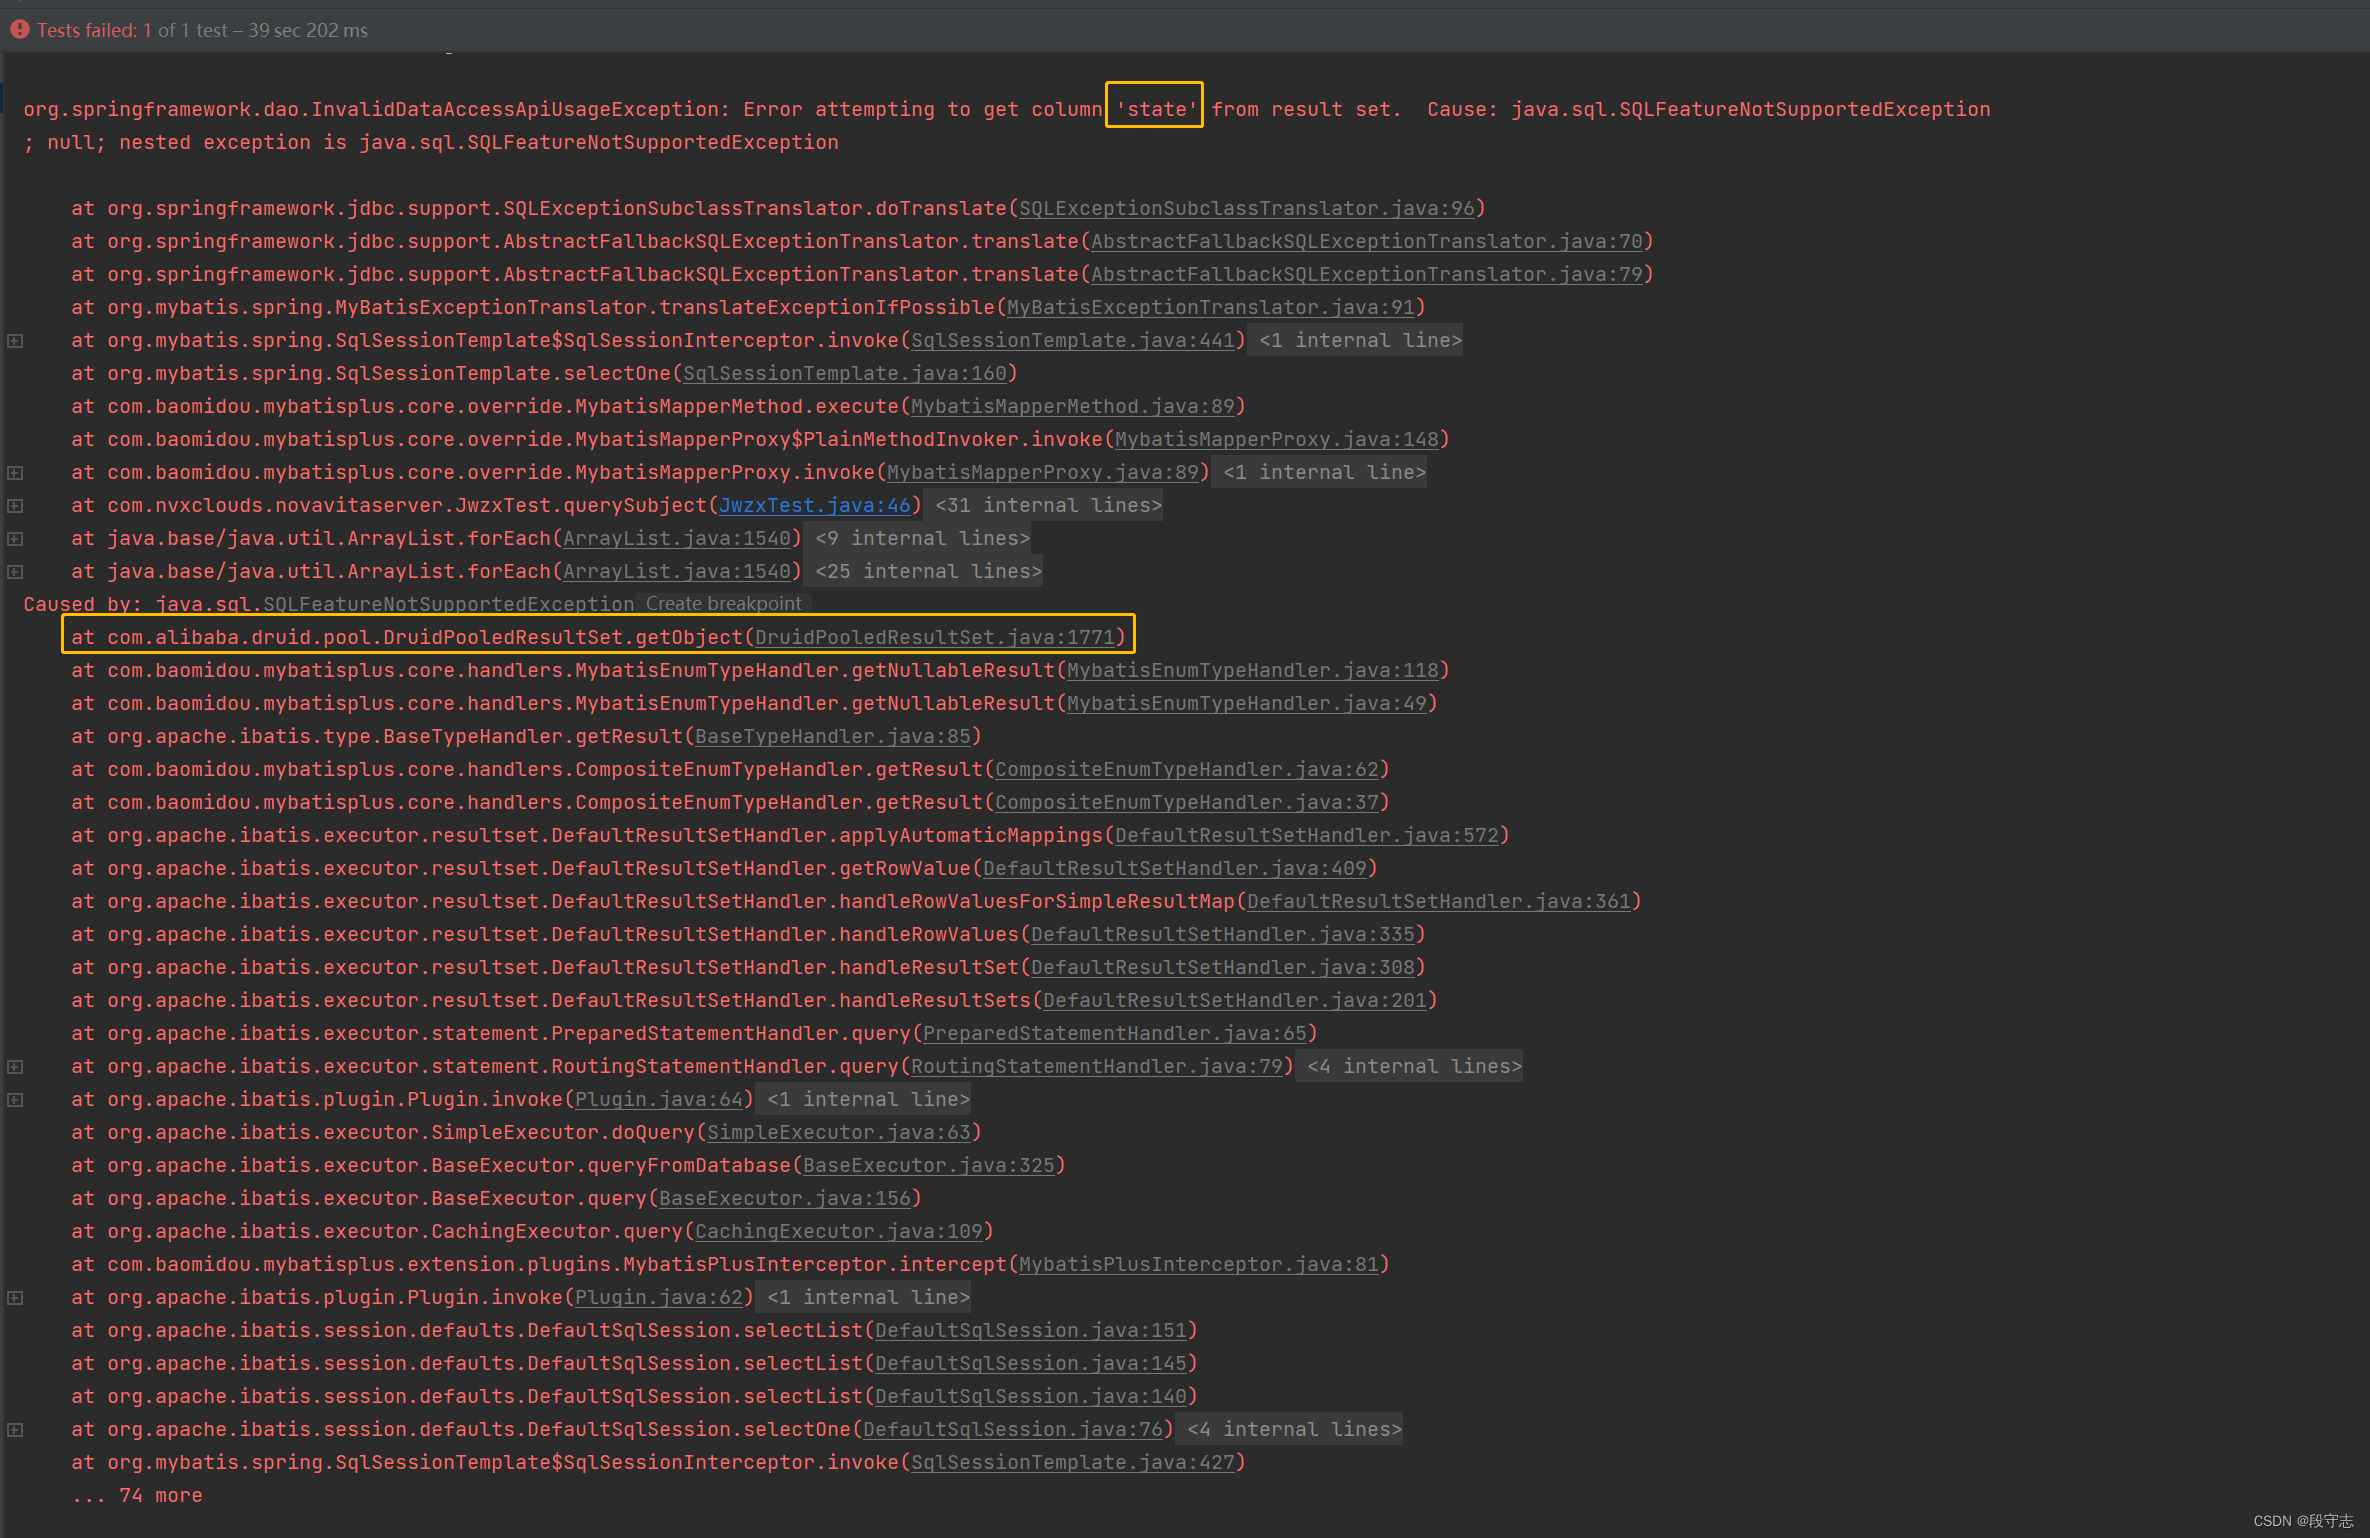Image resolution: width=2370 pixels, height=1538 pixels.
Task: Expand internal lines at MybatisMapperProxy.invoke frame
Action: 15,472
